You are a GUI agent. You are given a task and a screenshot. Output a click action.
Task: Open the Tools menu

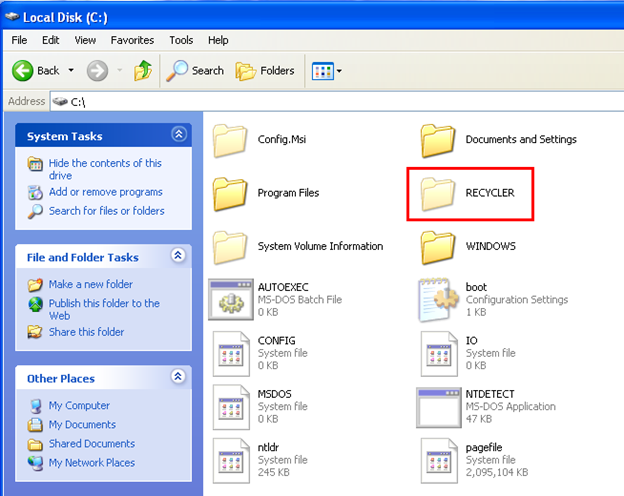tap(181, 40)
